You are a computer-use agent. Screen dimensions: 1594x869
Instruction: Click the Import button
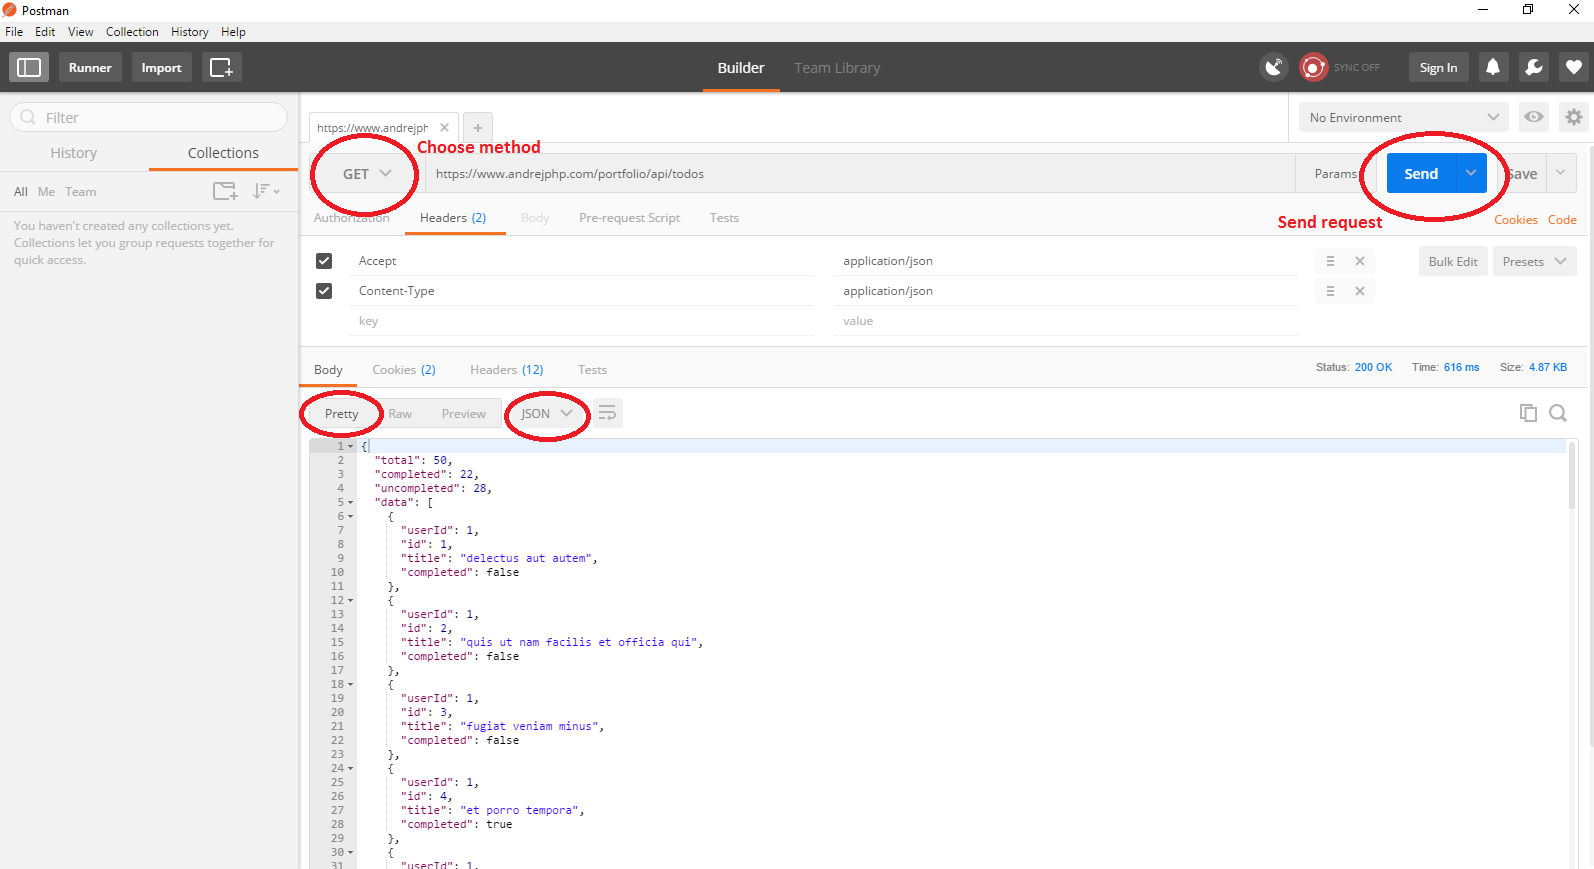(x=161, y=67)
